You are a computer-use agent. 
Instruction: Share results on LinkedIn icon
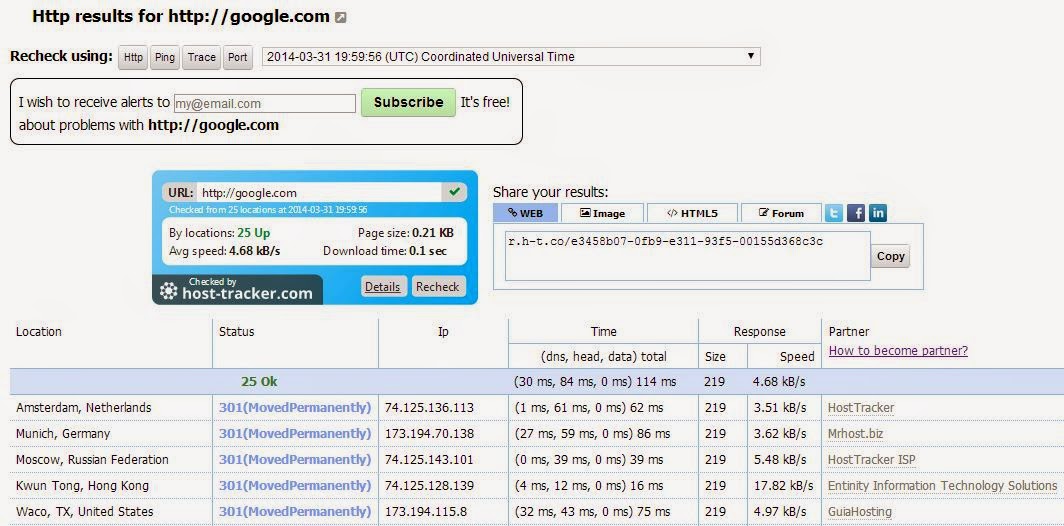(x=878, y=213)
